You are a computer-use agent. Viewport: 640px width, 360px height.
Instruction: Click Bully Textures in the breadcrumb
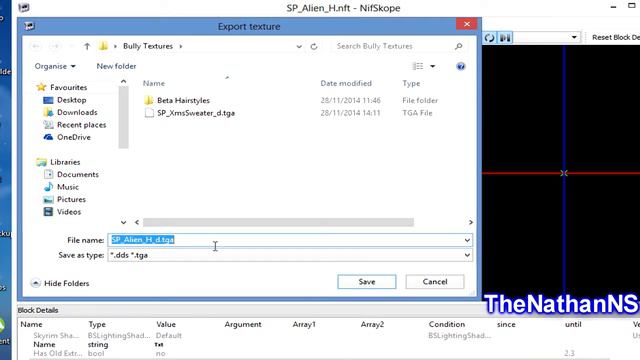[x=148, y=46]
